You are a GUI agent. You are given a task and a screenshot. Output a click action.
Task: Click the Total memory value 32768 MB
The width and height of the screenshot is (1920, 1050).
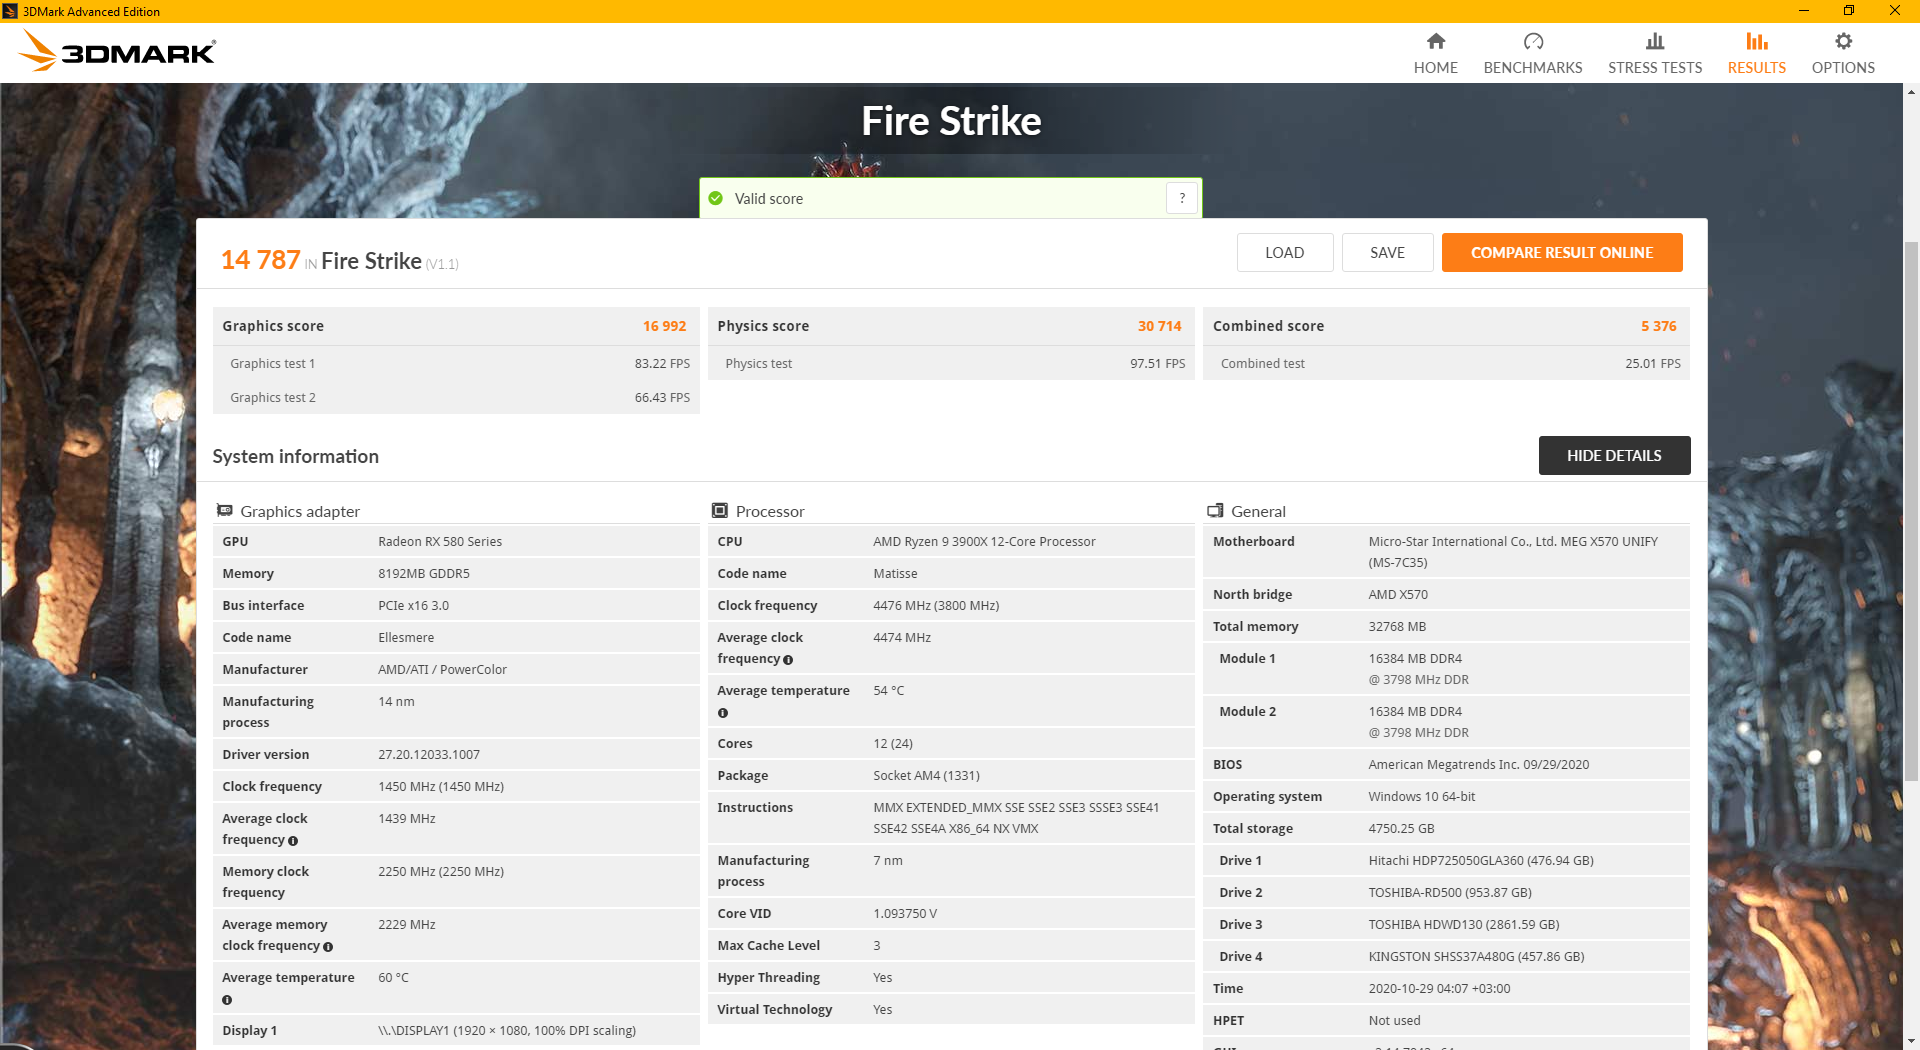pos(1397,627)
